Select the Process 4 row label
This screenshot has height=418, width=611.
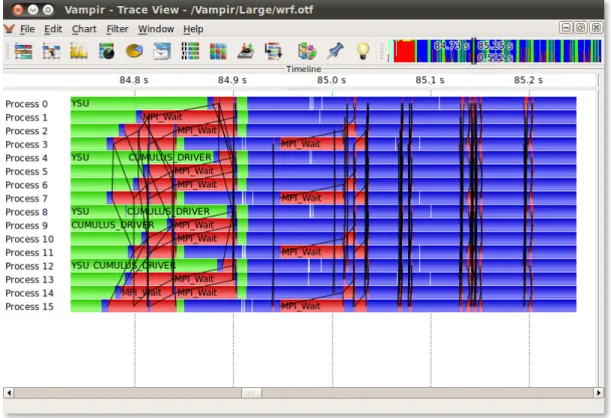pos(26,158)
